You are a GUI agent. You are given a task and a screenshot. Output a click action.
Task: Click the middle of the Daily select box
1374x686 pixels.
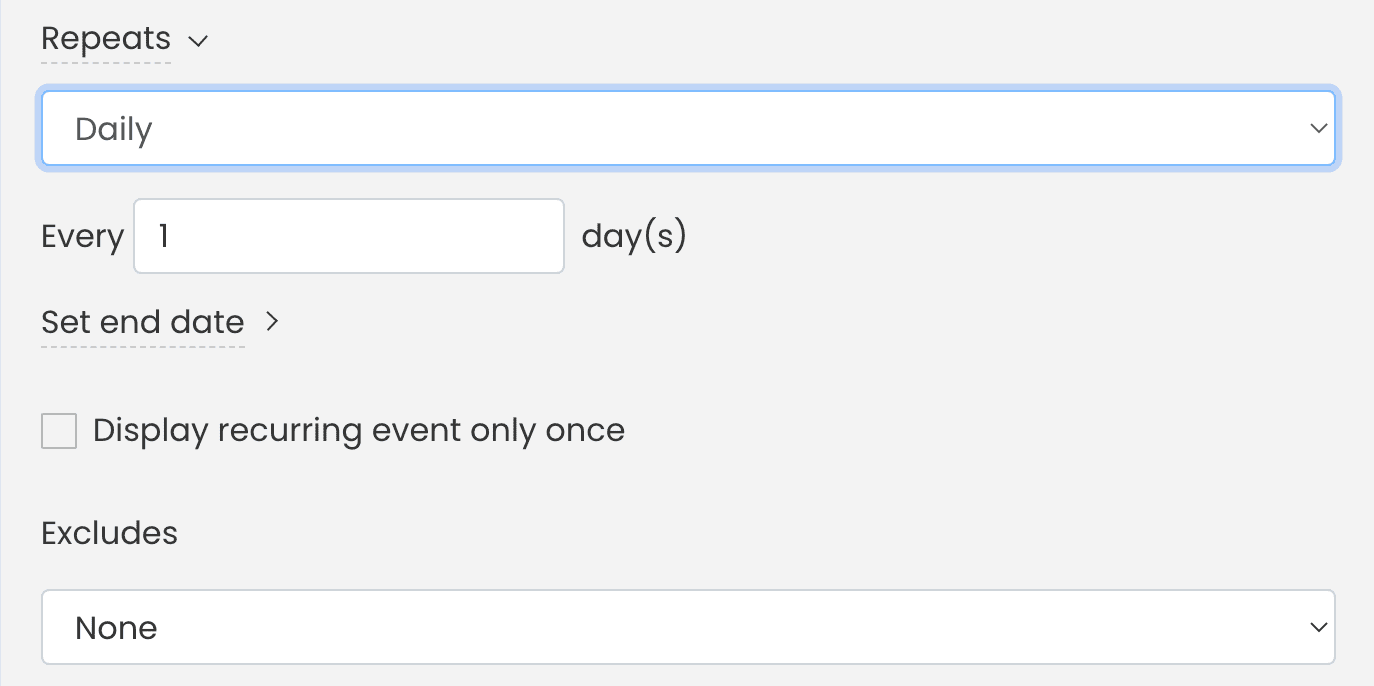click(x=688, y=128)
